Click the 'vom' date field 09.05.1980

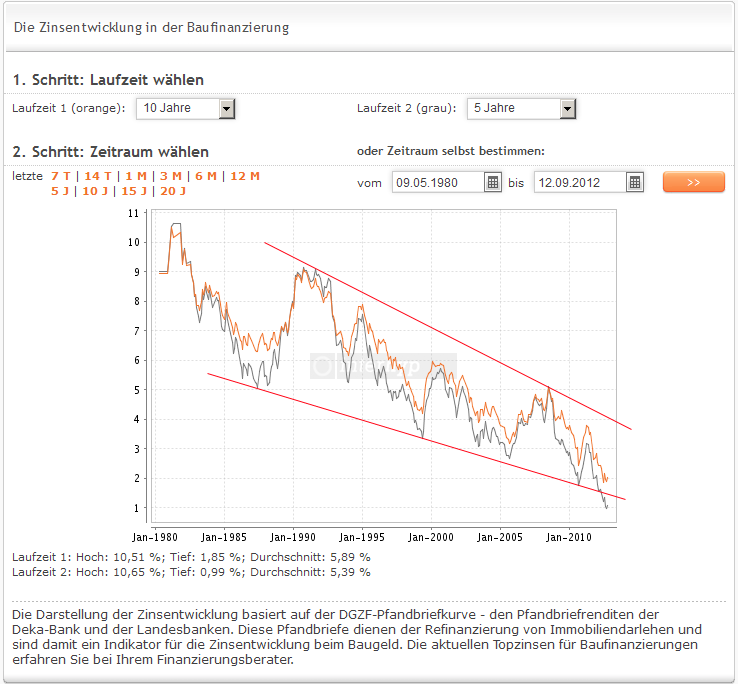[437, 182]
